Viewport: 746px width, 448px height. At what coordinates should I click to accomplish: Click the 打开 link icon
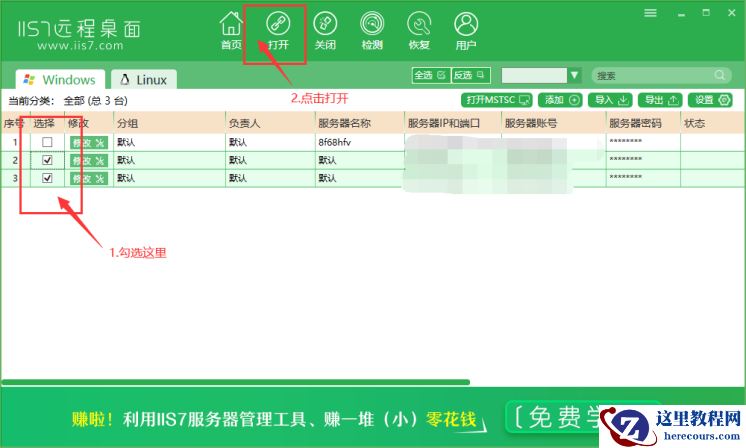(x=278, y=31)
